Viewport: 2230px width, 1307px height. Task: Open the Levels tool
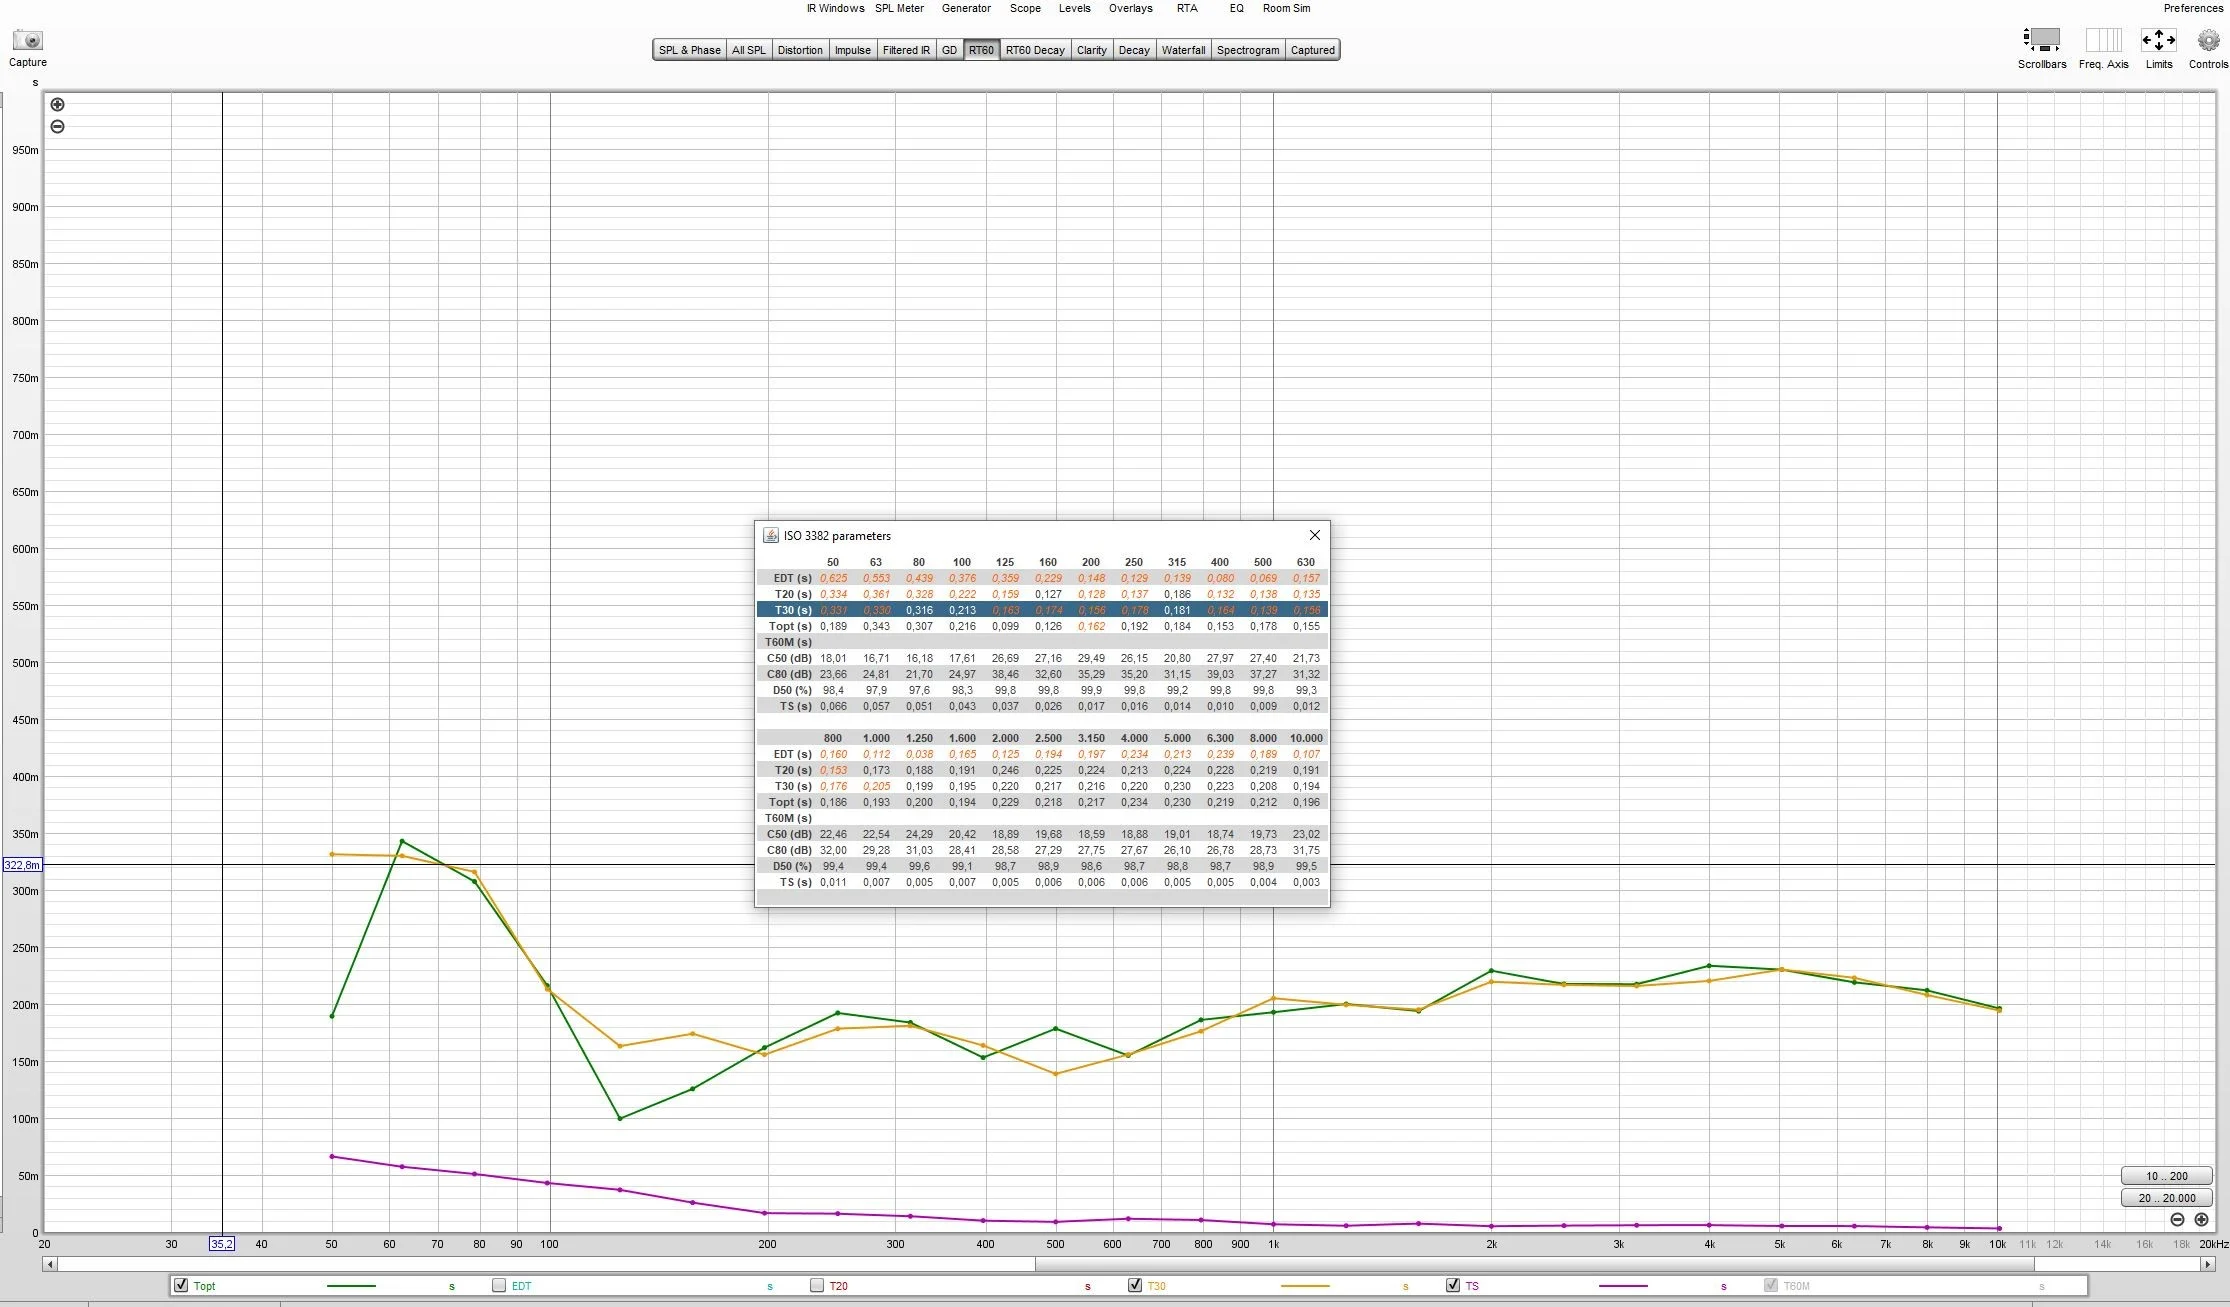[1075, 8]
